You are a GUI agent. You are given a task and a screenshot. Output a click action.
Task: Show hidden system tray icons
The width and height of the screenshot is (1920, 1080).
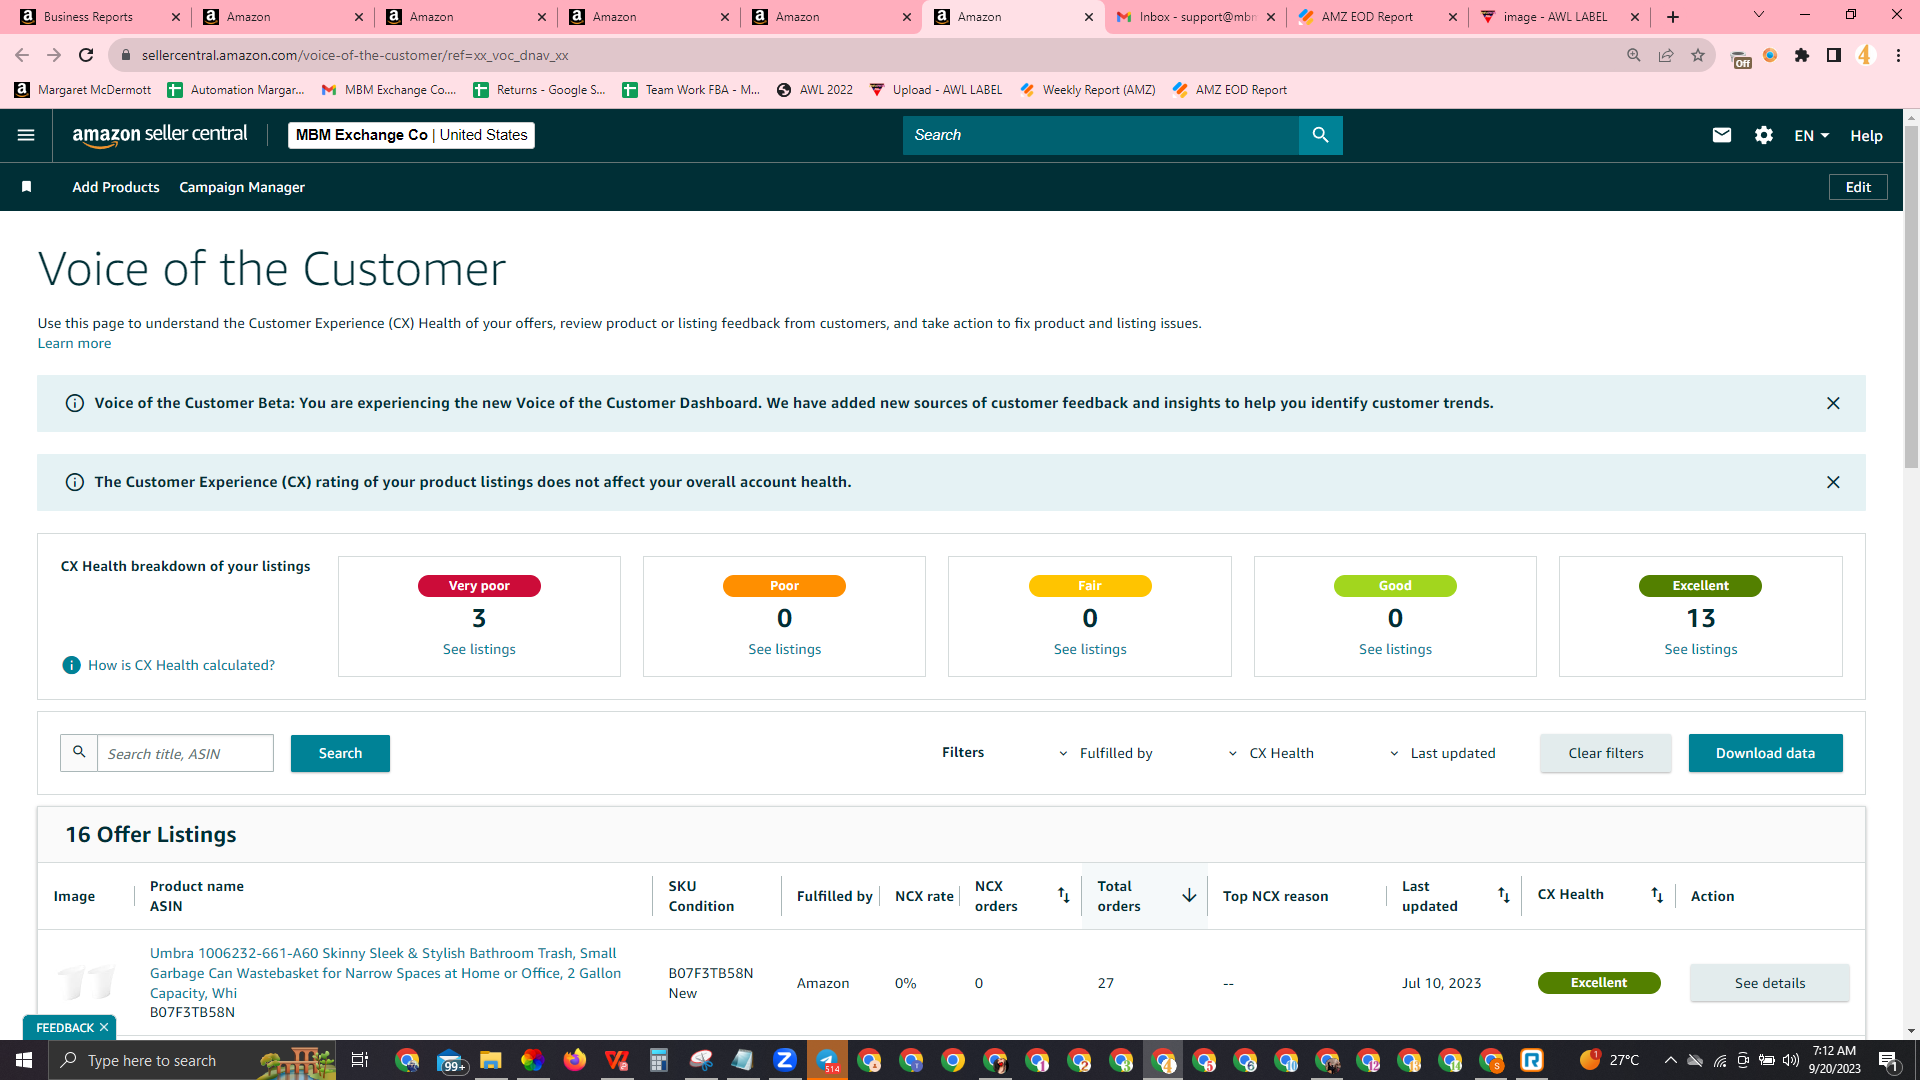1670,1060
